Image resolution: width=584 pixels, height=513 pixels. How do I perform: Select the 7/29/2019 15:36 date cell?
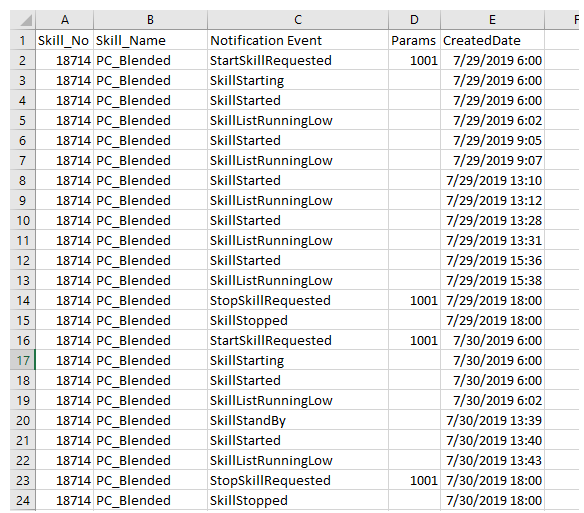tap(492, 260)
